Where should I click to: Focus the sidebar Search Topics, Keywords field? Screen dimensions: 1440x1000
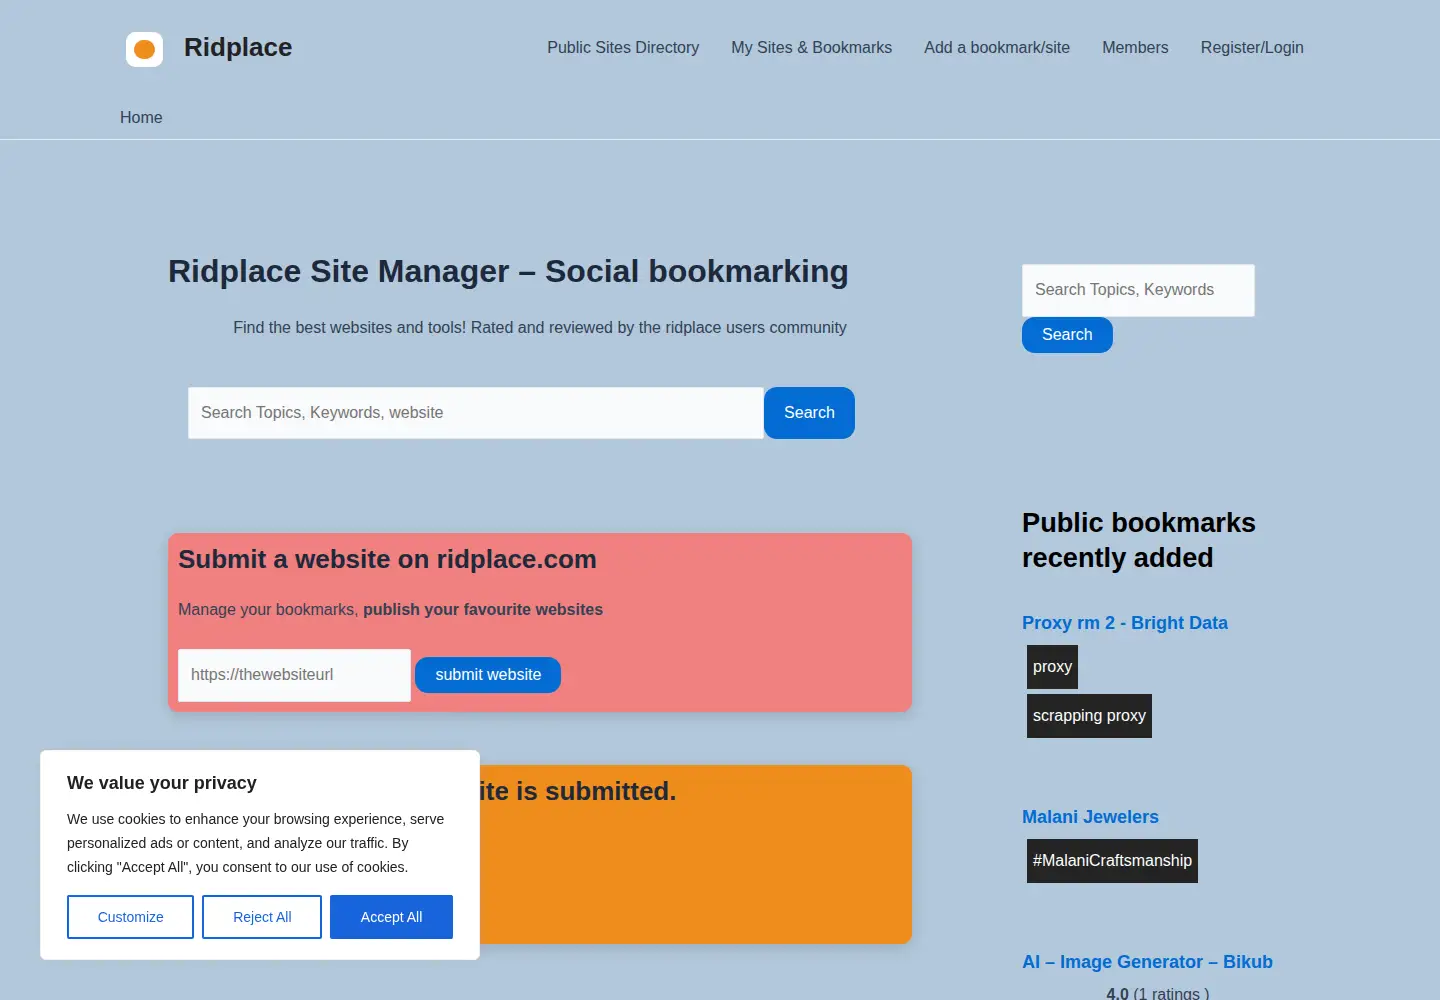(x=1138, y=290)
